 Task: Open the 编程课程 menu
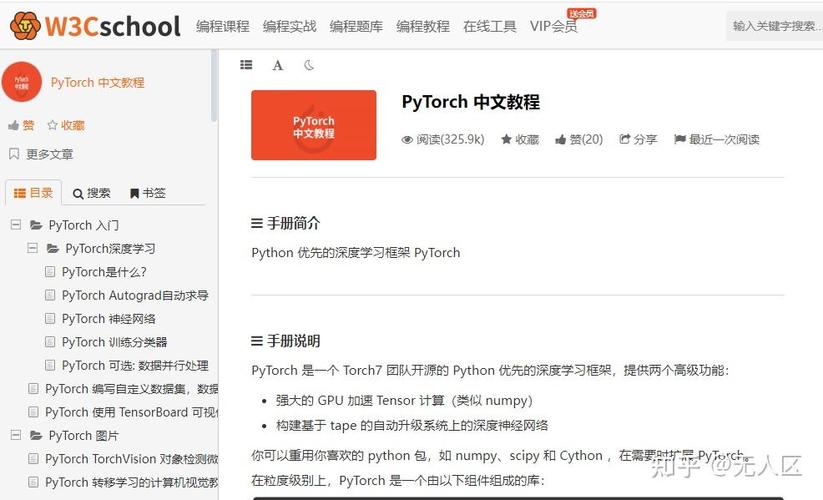point(223,26)
